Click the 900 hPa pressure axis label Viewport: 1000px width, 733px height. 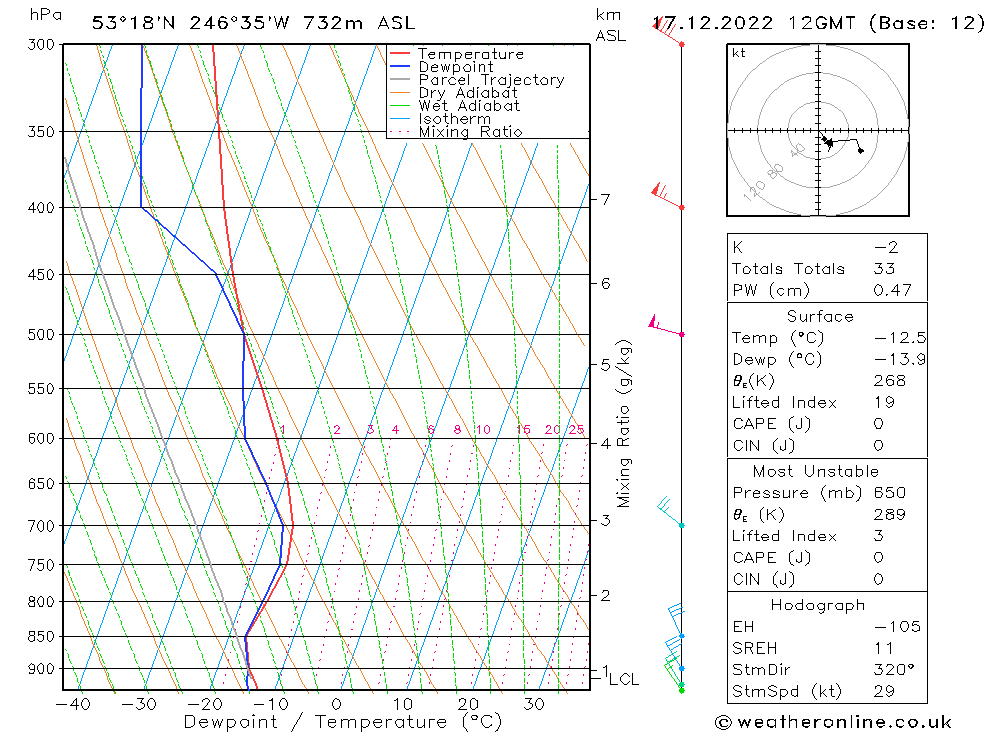coord(41,669)
